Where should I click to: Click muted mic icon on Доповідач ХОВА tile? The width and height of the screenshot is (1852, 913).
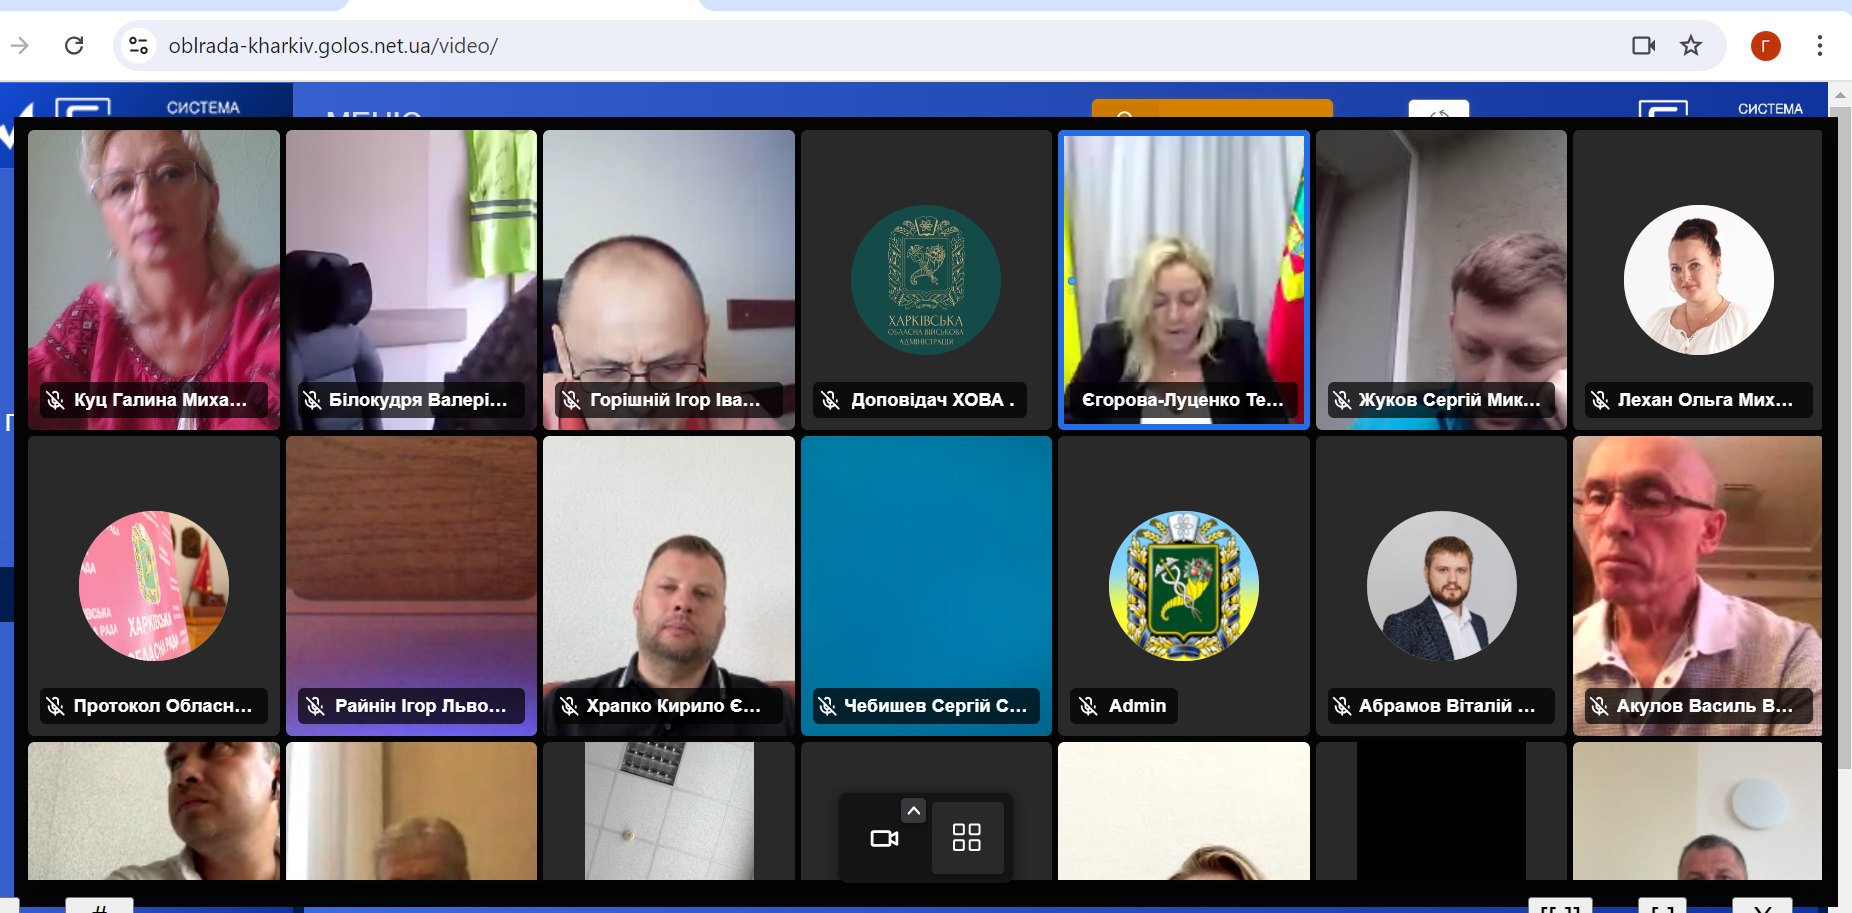831,400
